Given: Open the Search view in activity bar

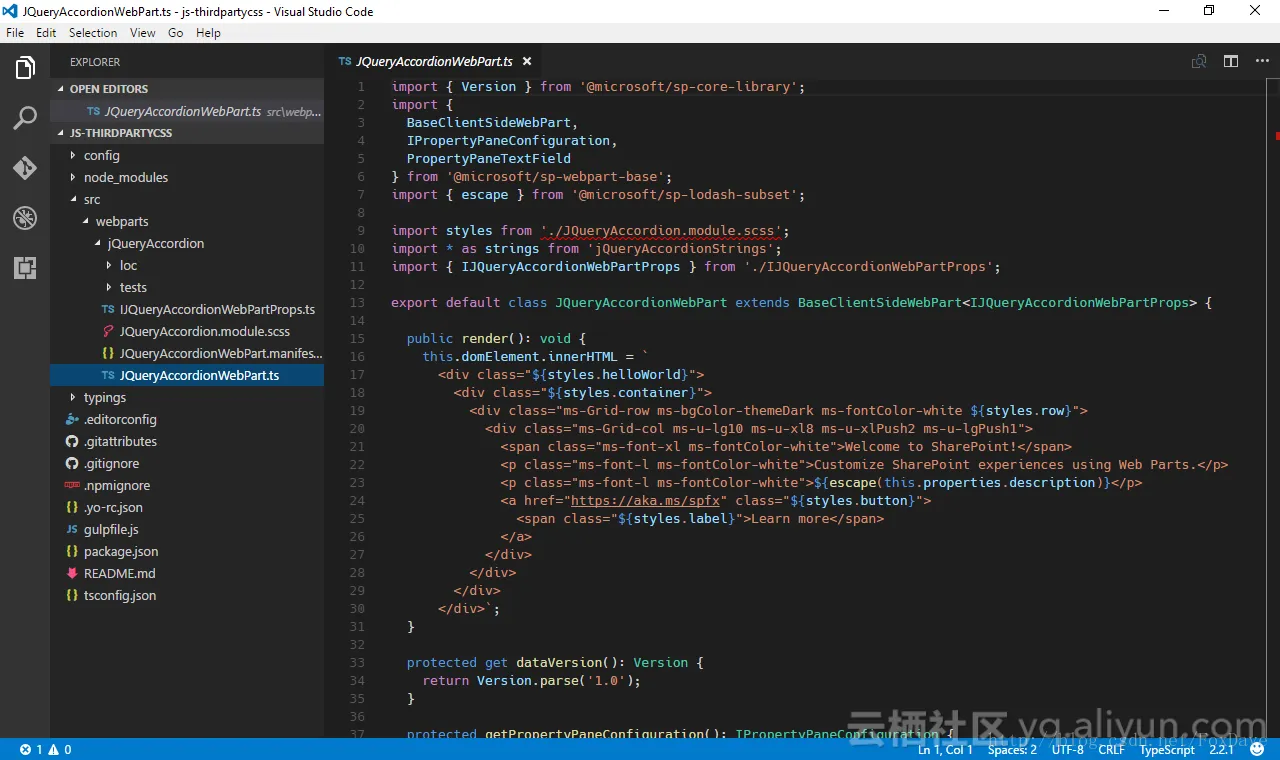Looking at the screenshot, I should pos(25,118).
